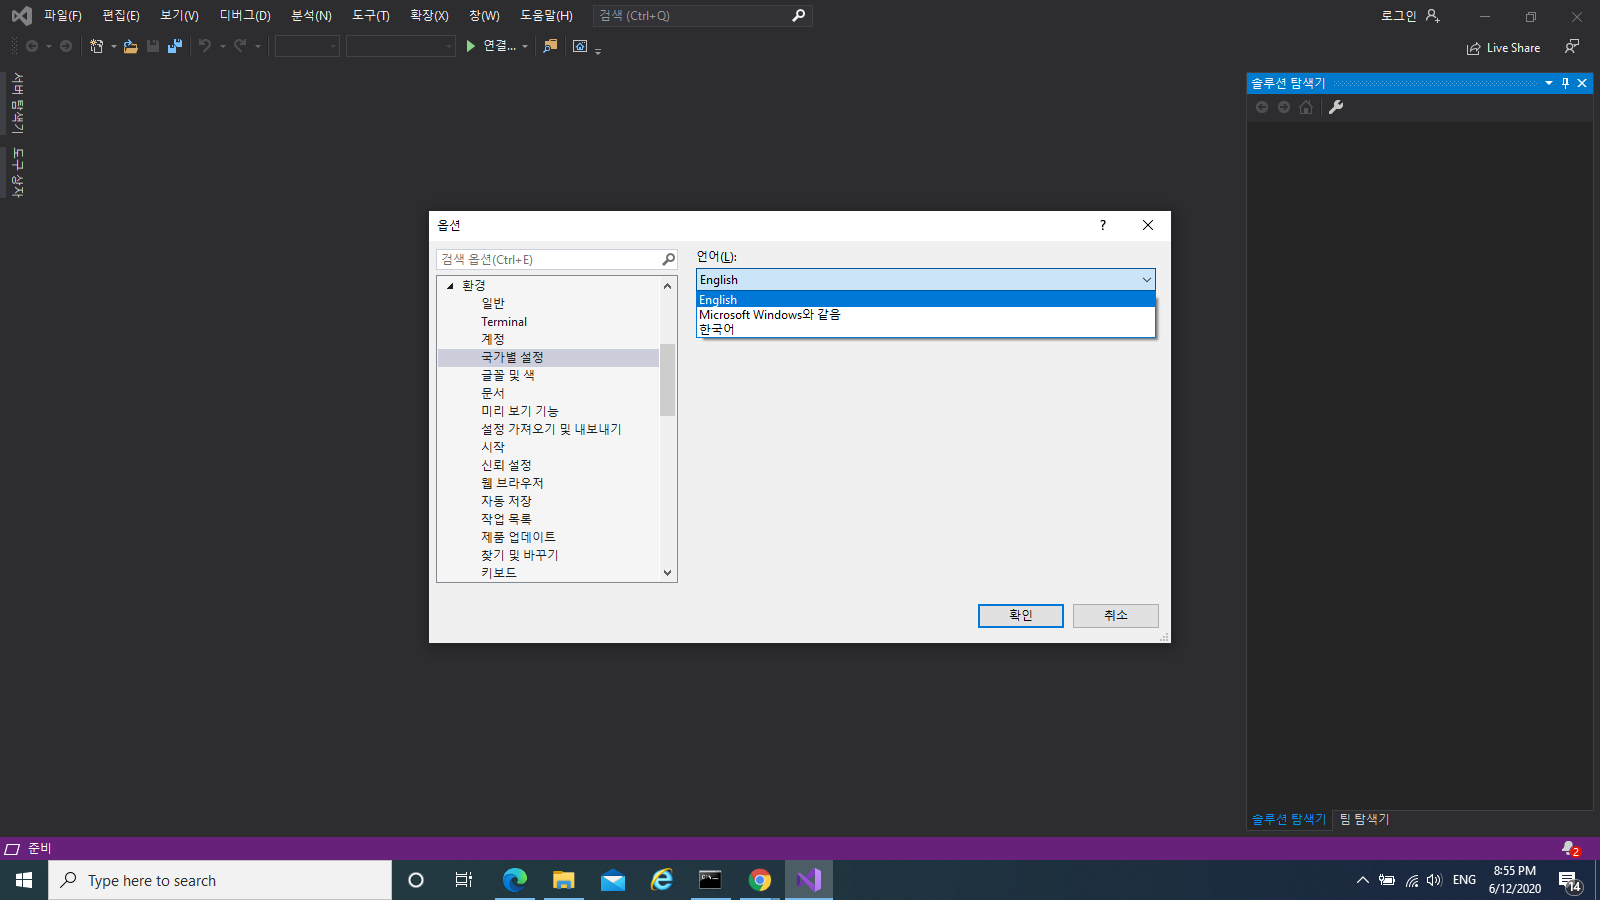This screenshot has width=1600, height=900.
Task: Click the Open File folder icon
Action: pos(130,46)
